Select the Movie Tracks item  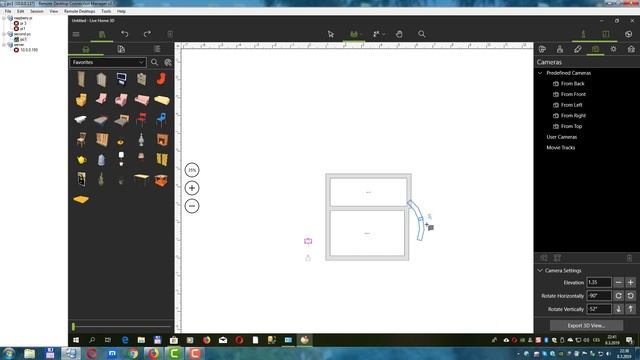pyautogui.click(x=560, y=148)
